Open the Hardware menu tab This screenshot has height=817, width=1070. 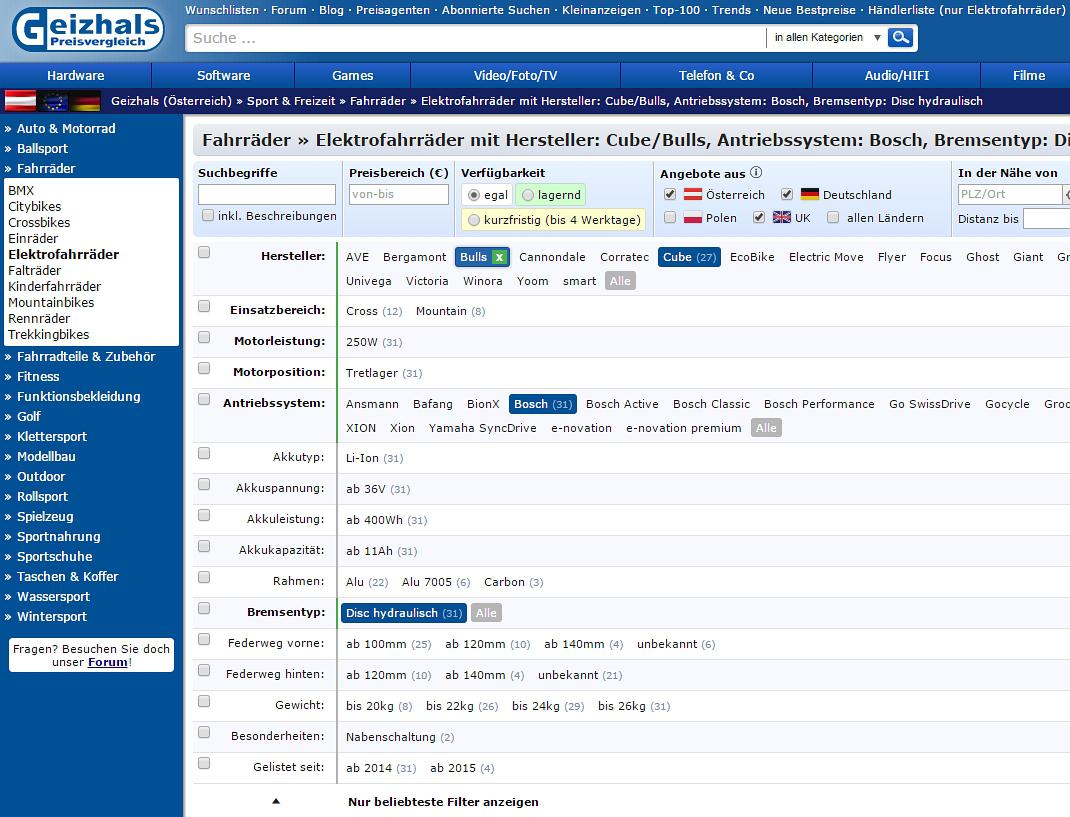pyautogui.click(x=76, y=75)
